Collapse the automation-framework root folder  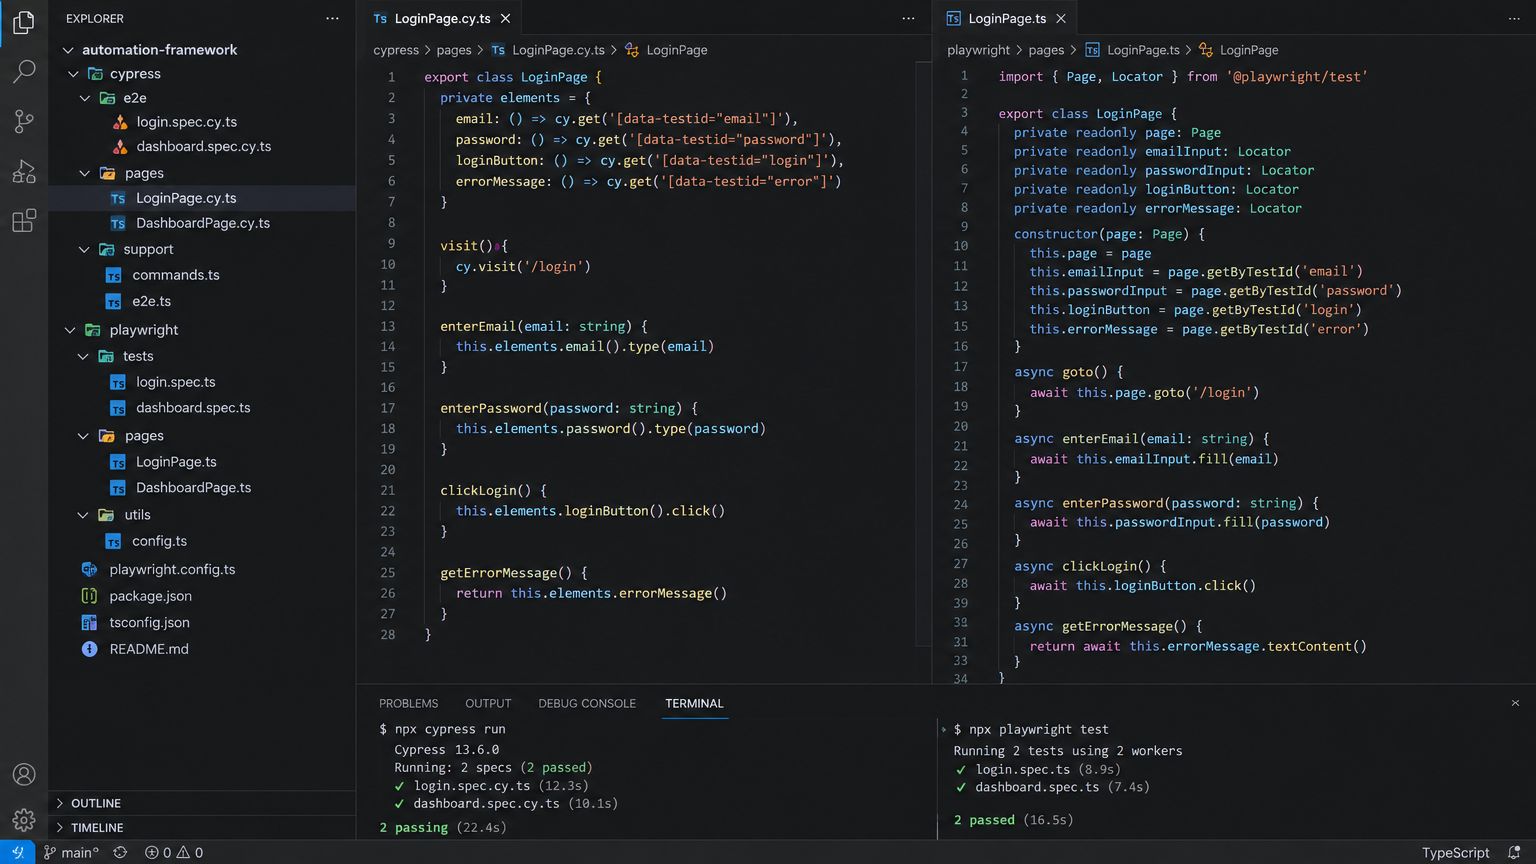coord(68,50)
